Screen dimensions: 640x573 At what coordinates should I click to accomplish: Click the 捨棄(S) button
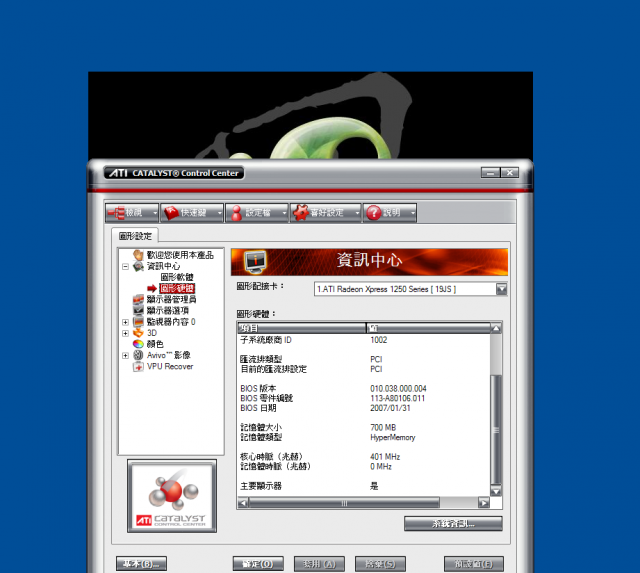point(380,564)
